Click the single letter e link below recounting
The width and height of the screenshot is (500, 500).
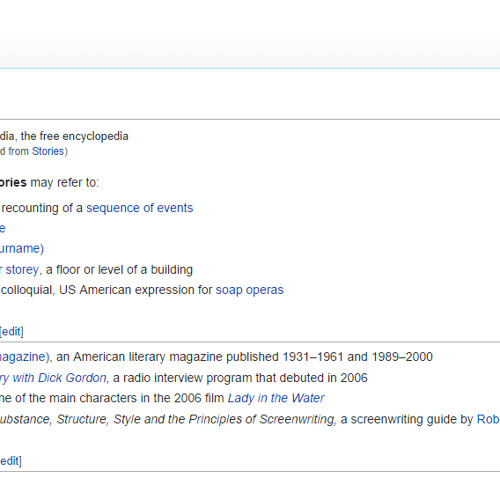click(3, 229)
